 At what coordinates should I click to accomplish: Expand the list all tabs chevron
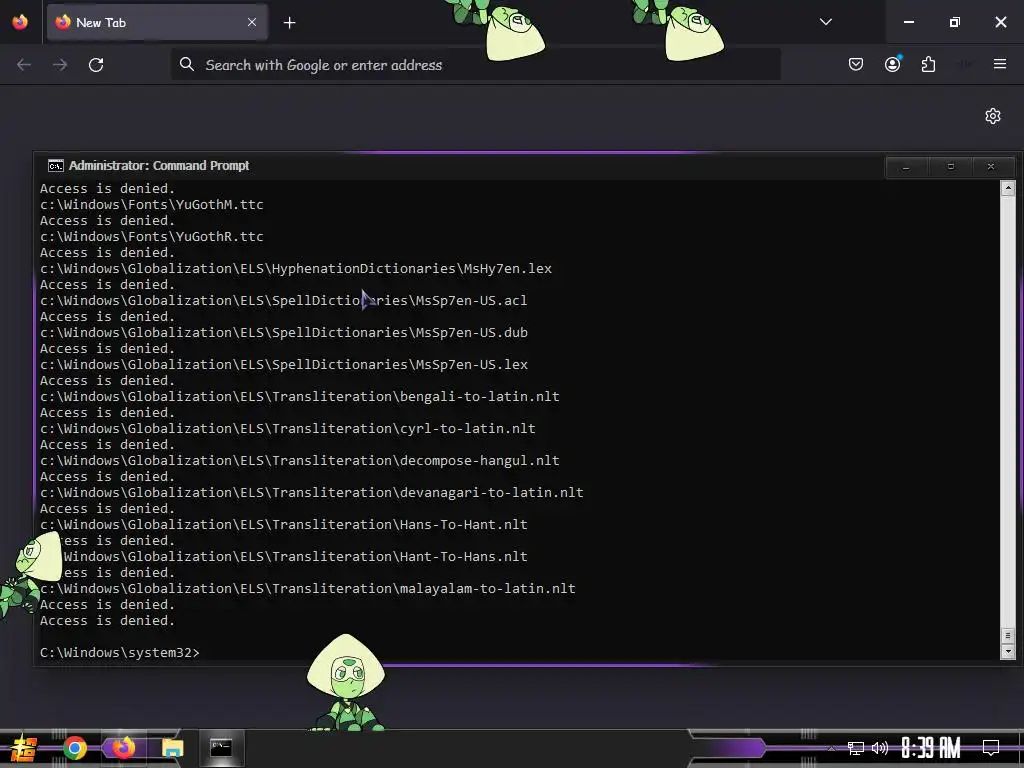825,22
